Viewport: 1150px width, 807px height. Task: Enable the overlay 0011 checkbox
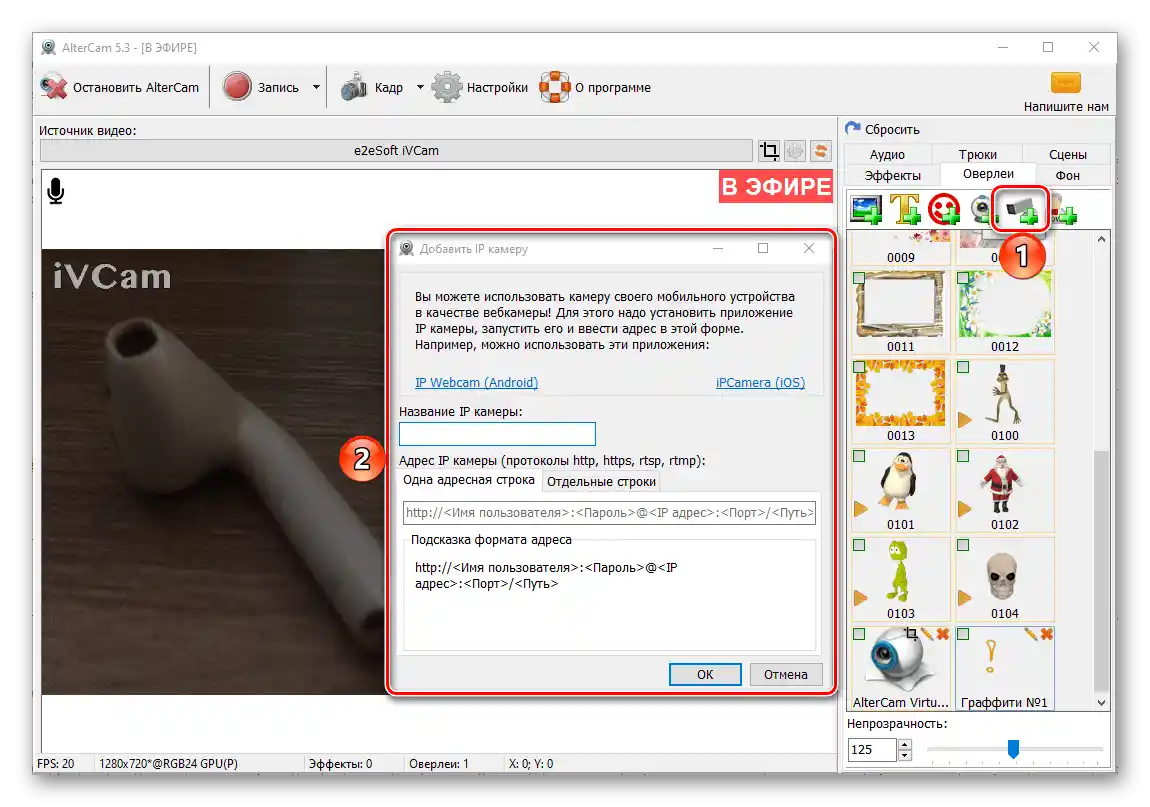[x=860, y=278]
